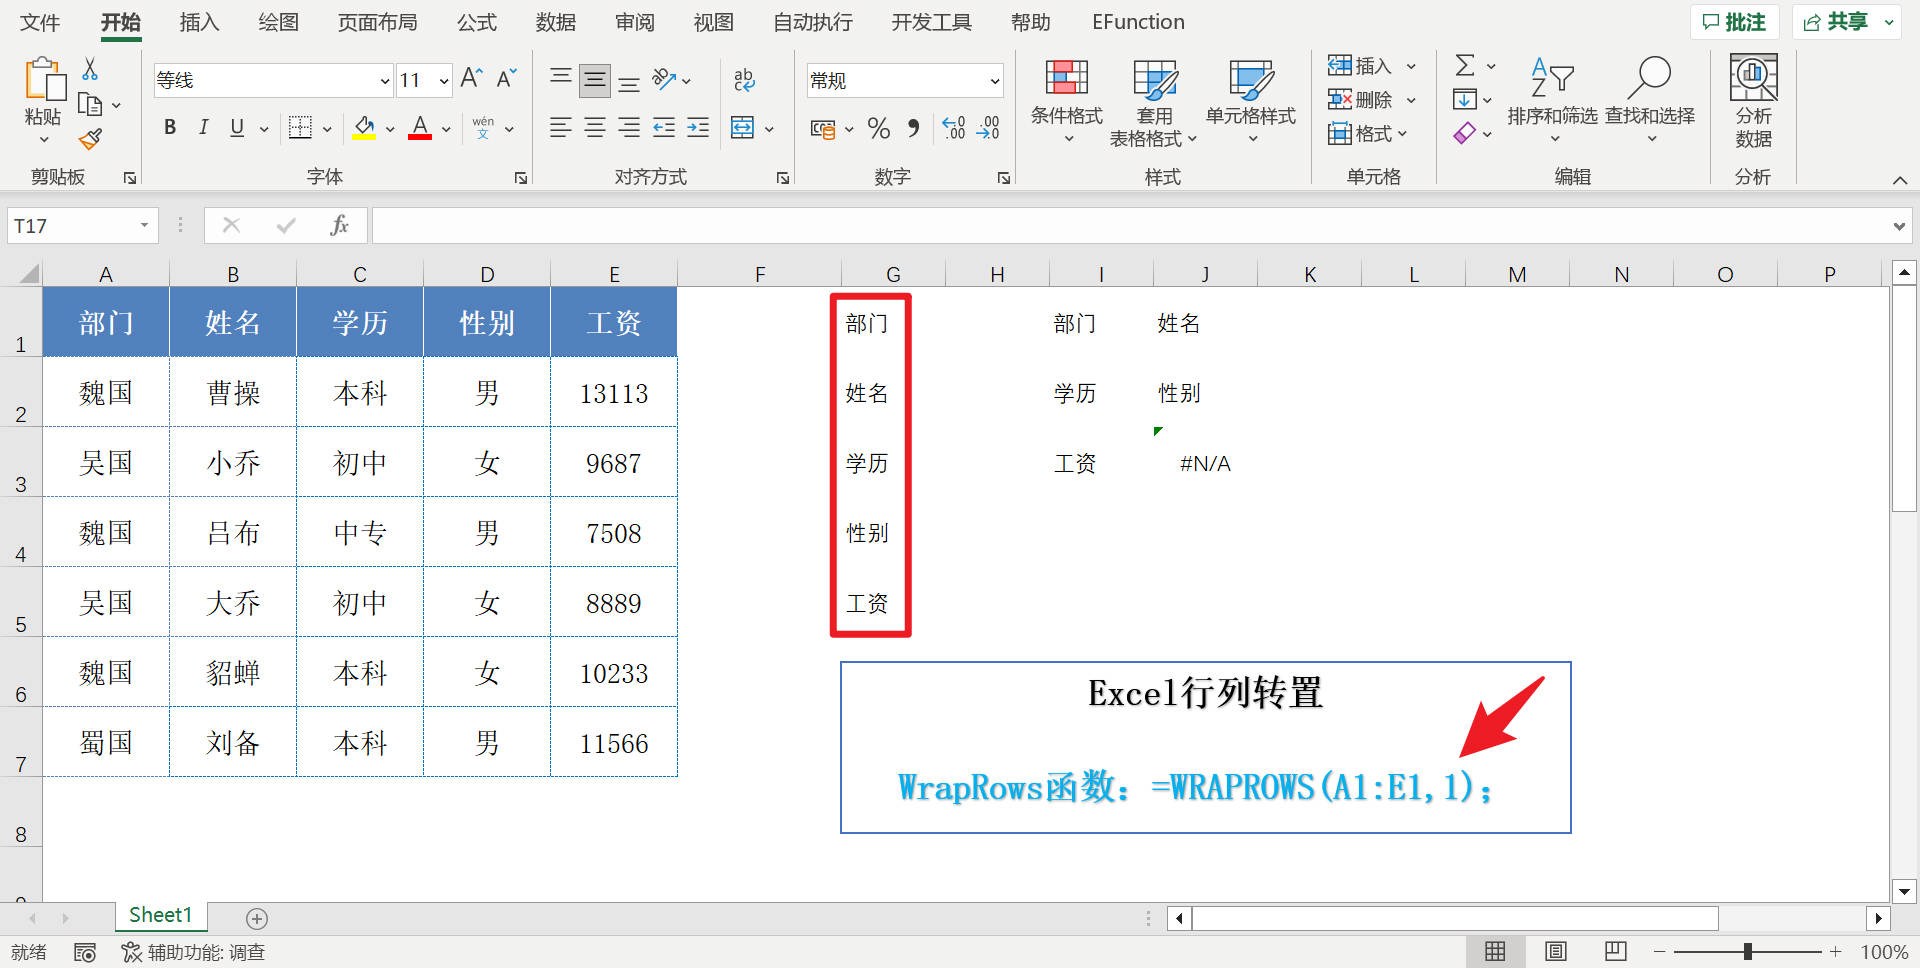Apply percent style

[879, 128]
